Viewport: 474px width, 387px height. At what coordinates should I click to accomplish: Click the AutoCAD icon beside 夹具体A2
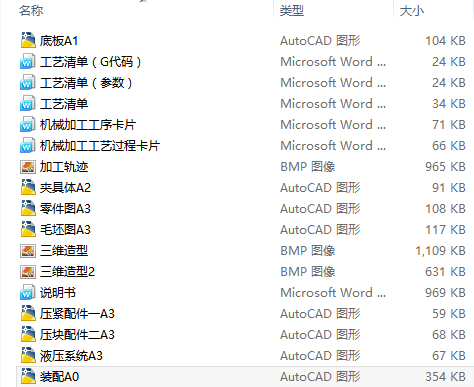(28, 187)
